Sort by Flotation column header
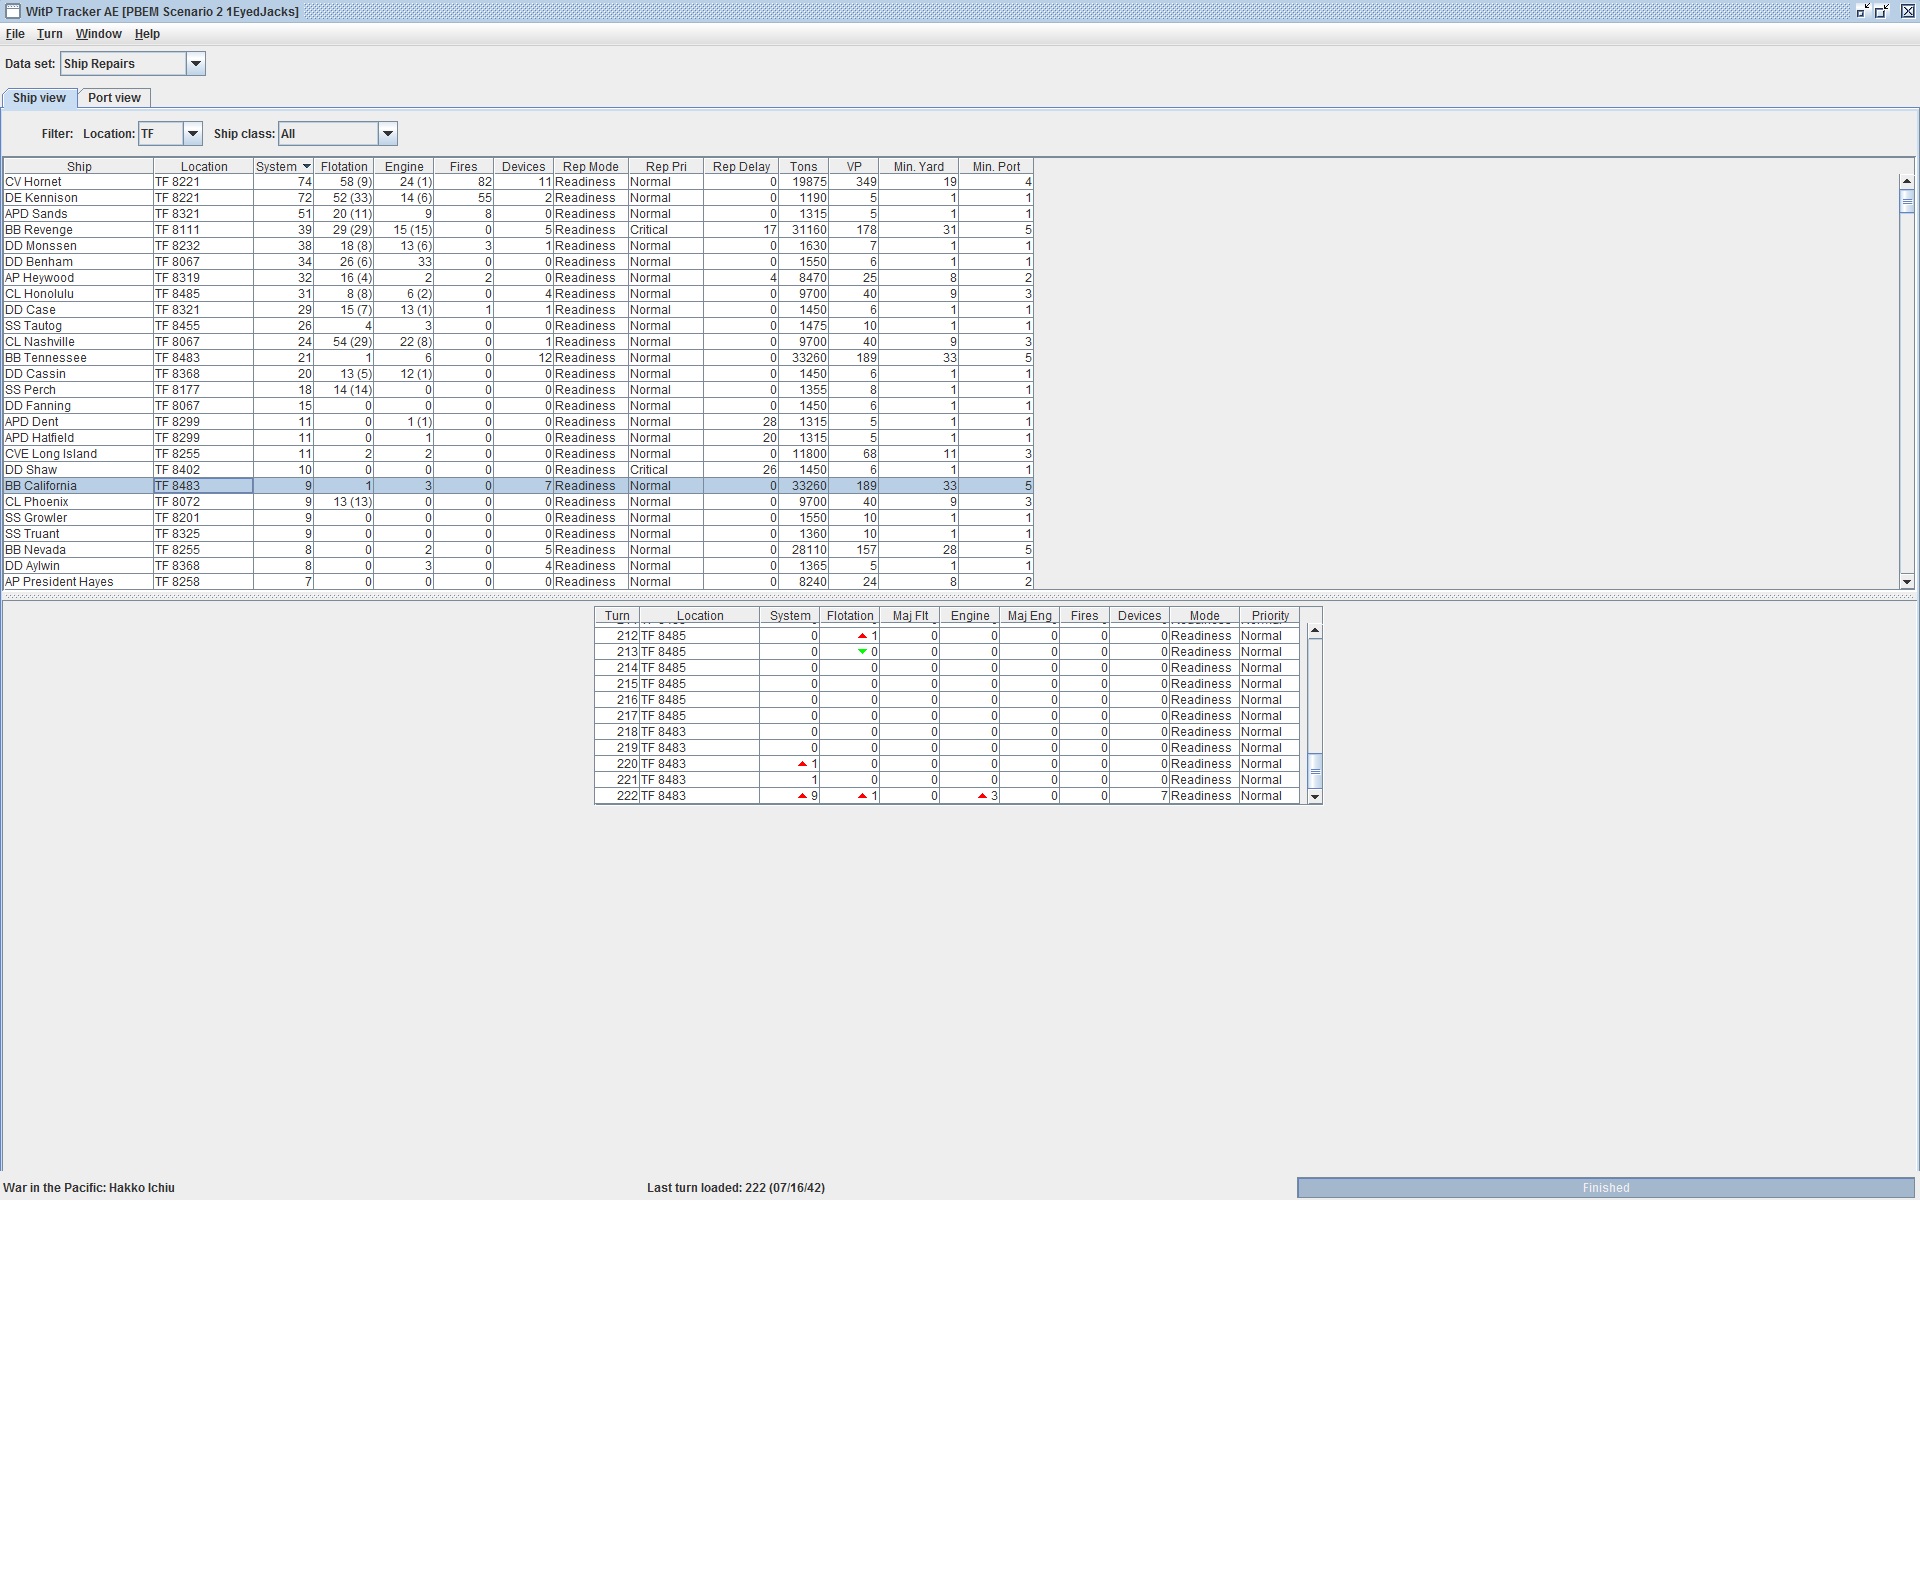The image size is (1920, 1569). [x=343, y=167]
